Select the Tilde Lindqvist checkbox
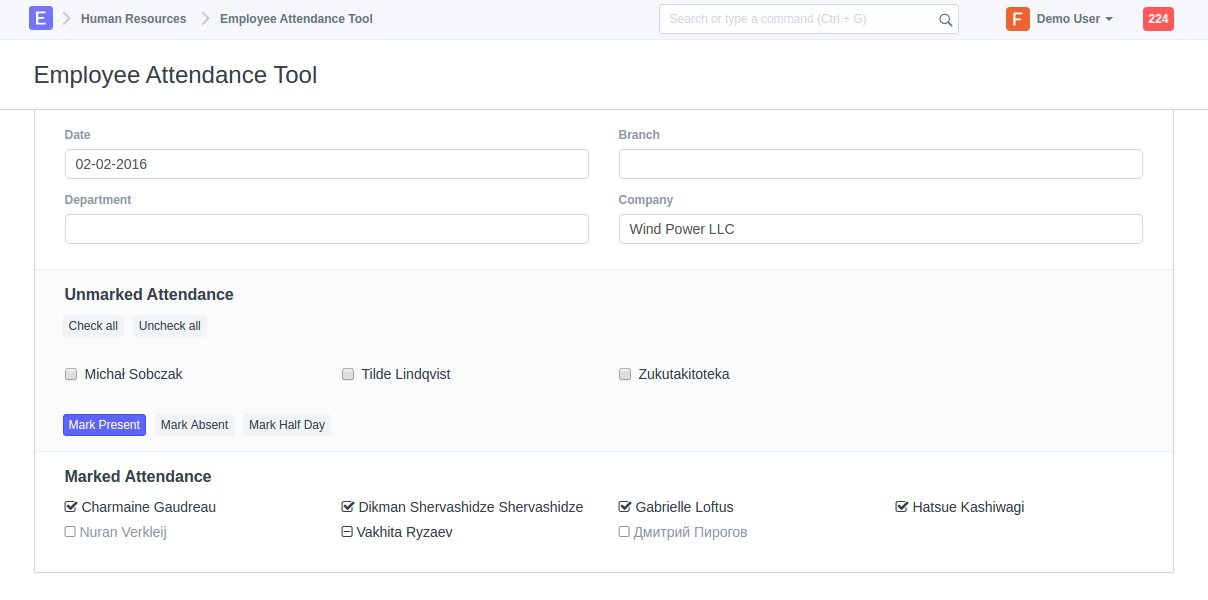Viewport: 1208px width, 600px height. tap(348, 374)
